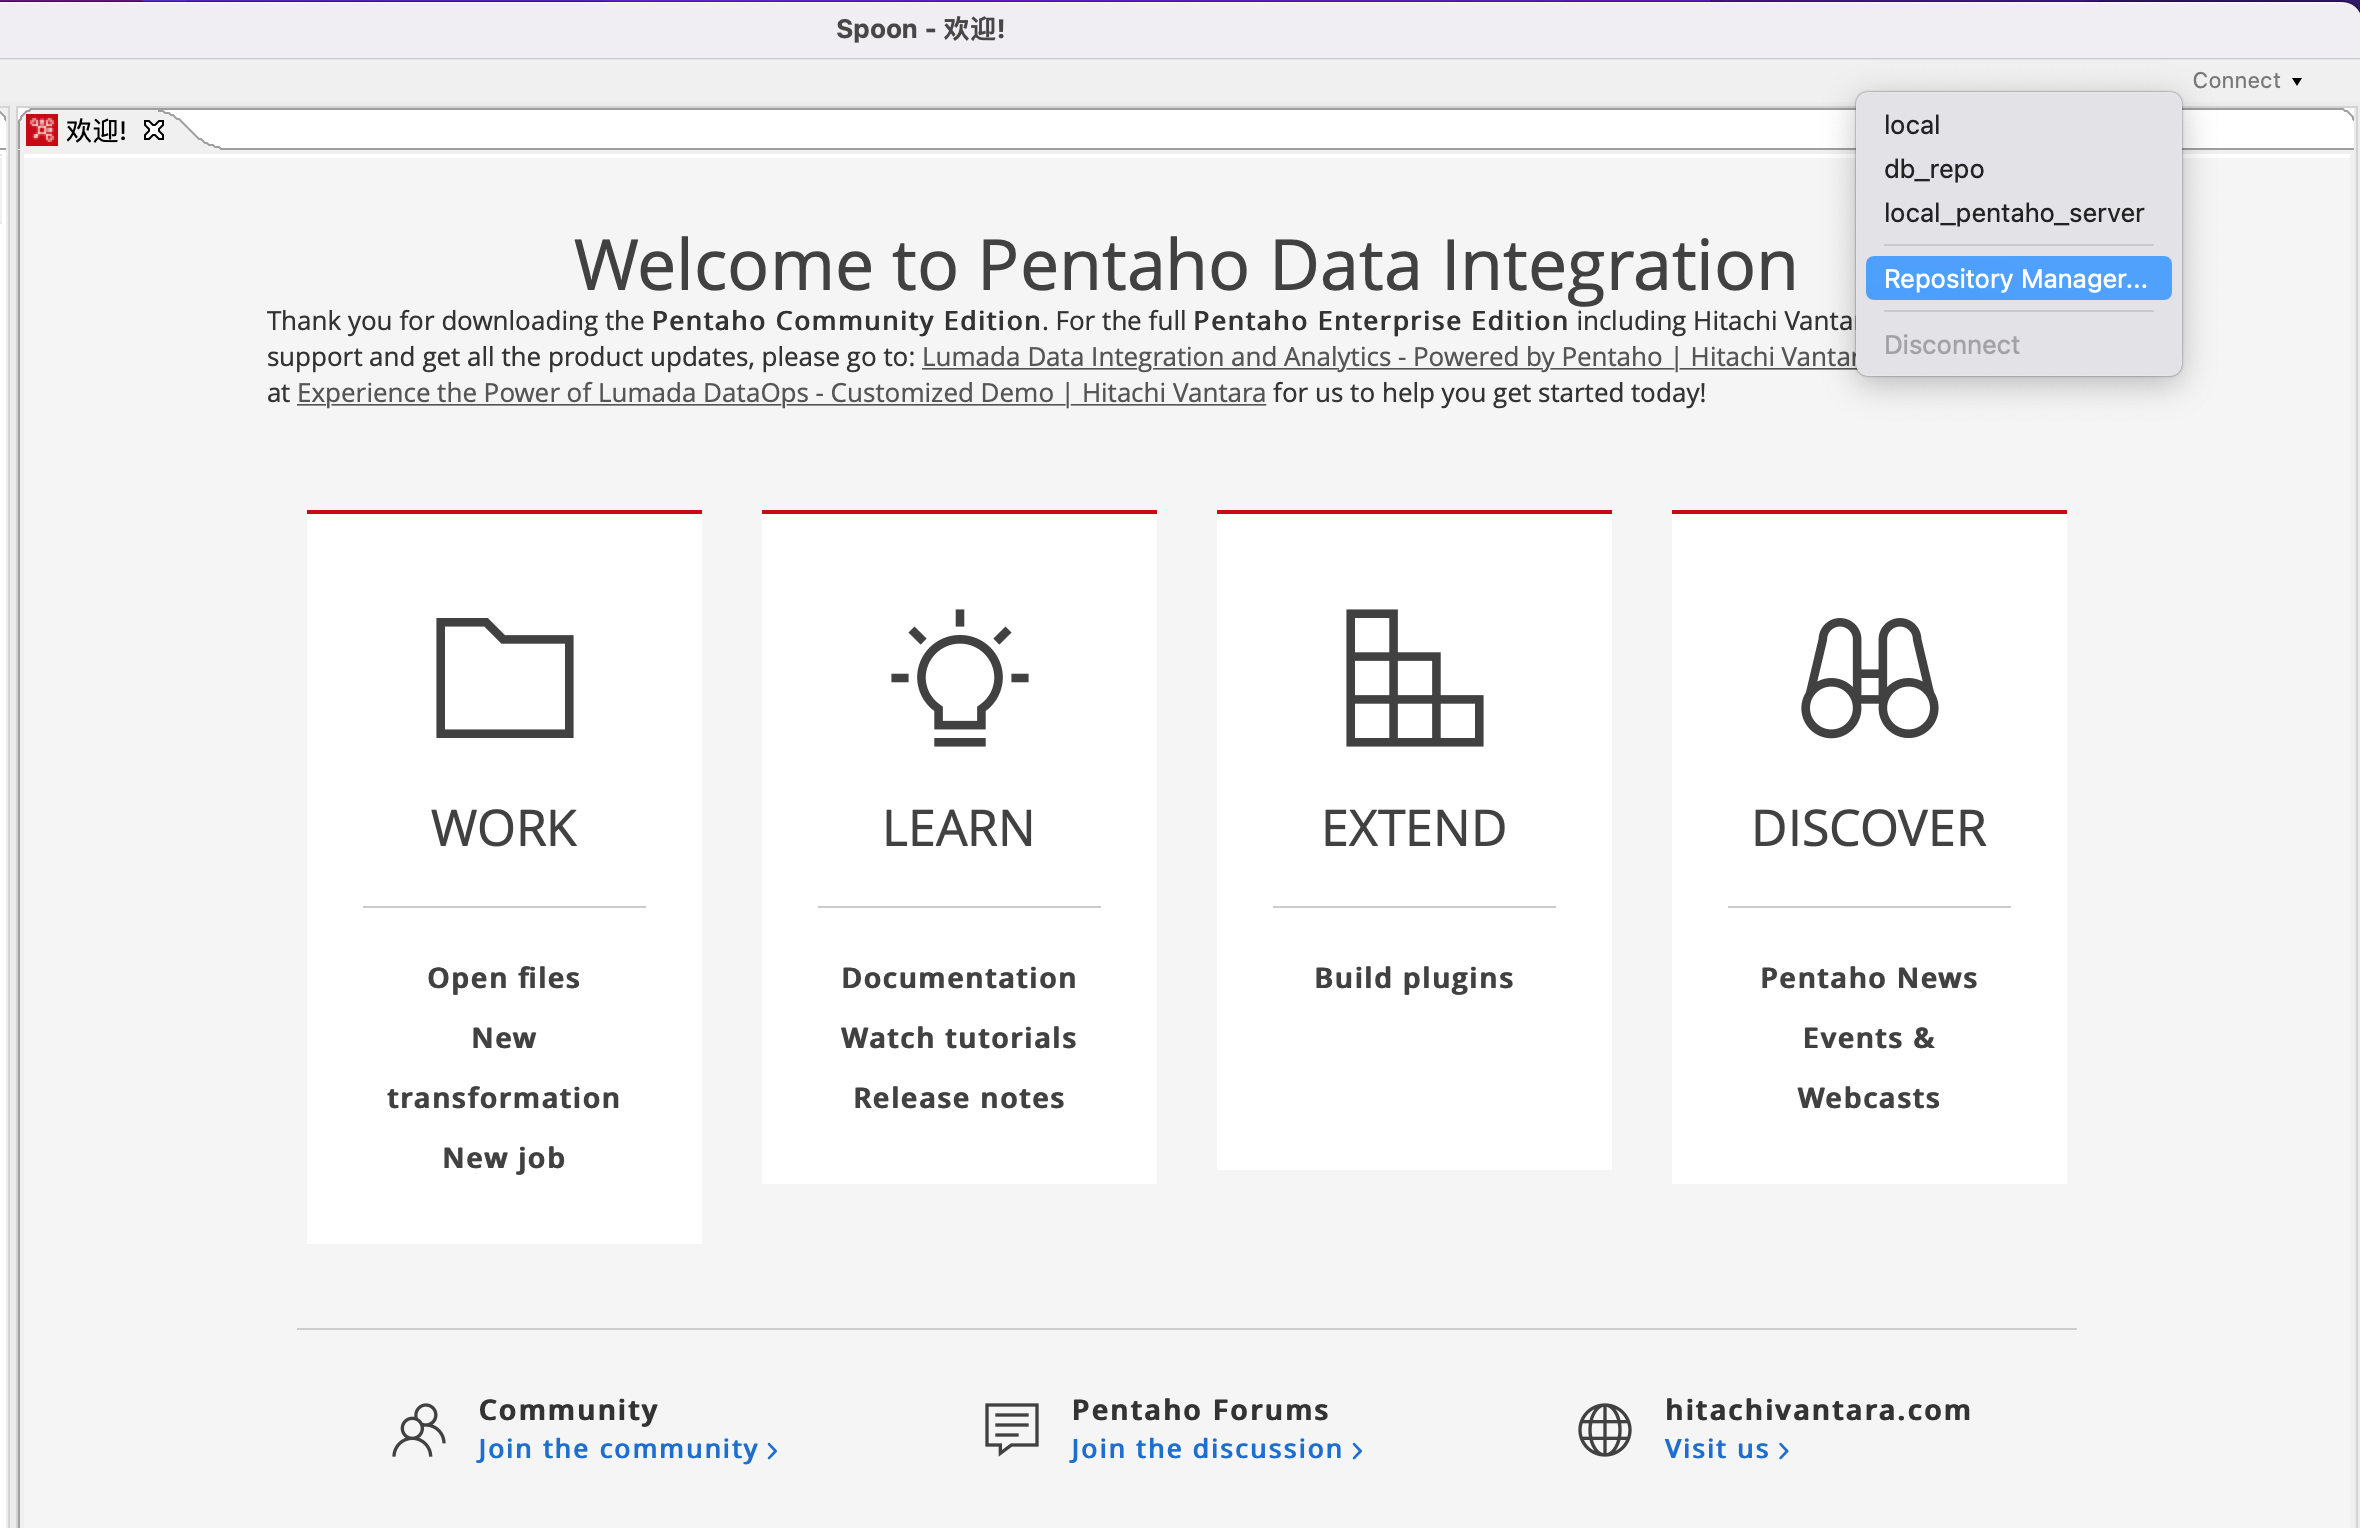Click the red Spoon icon on welcome tab
Viewport: 2360px width, 1528px height.
click(42, 130)
